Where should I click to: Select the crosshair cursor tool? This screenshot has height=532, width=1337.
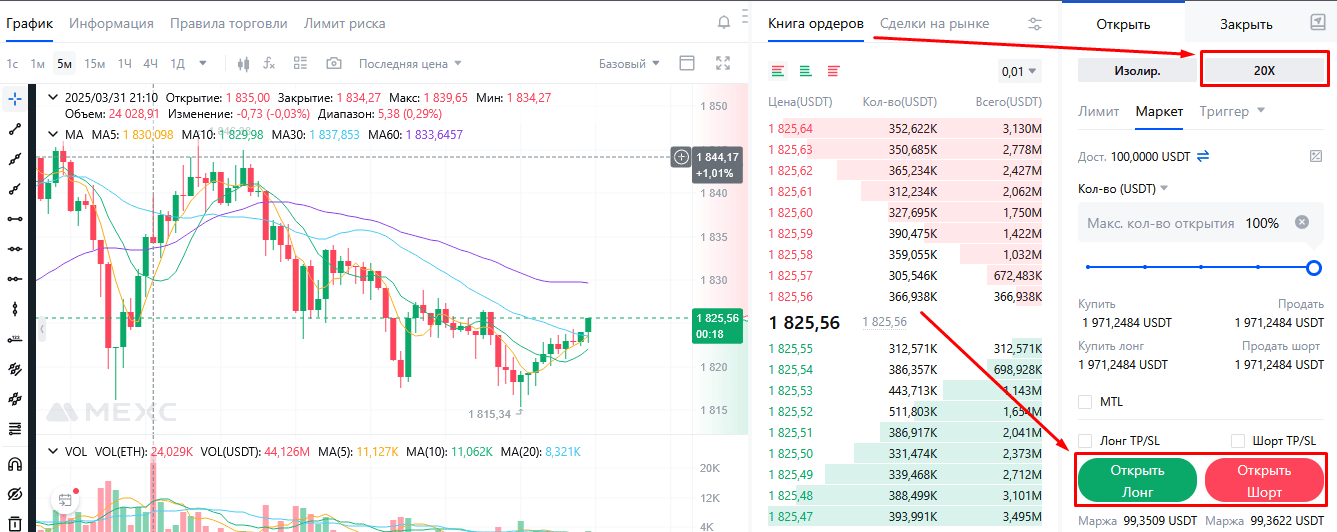15,98
